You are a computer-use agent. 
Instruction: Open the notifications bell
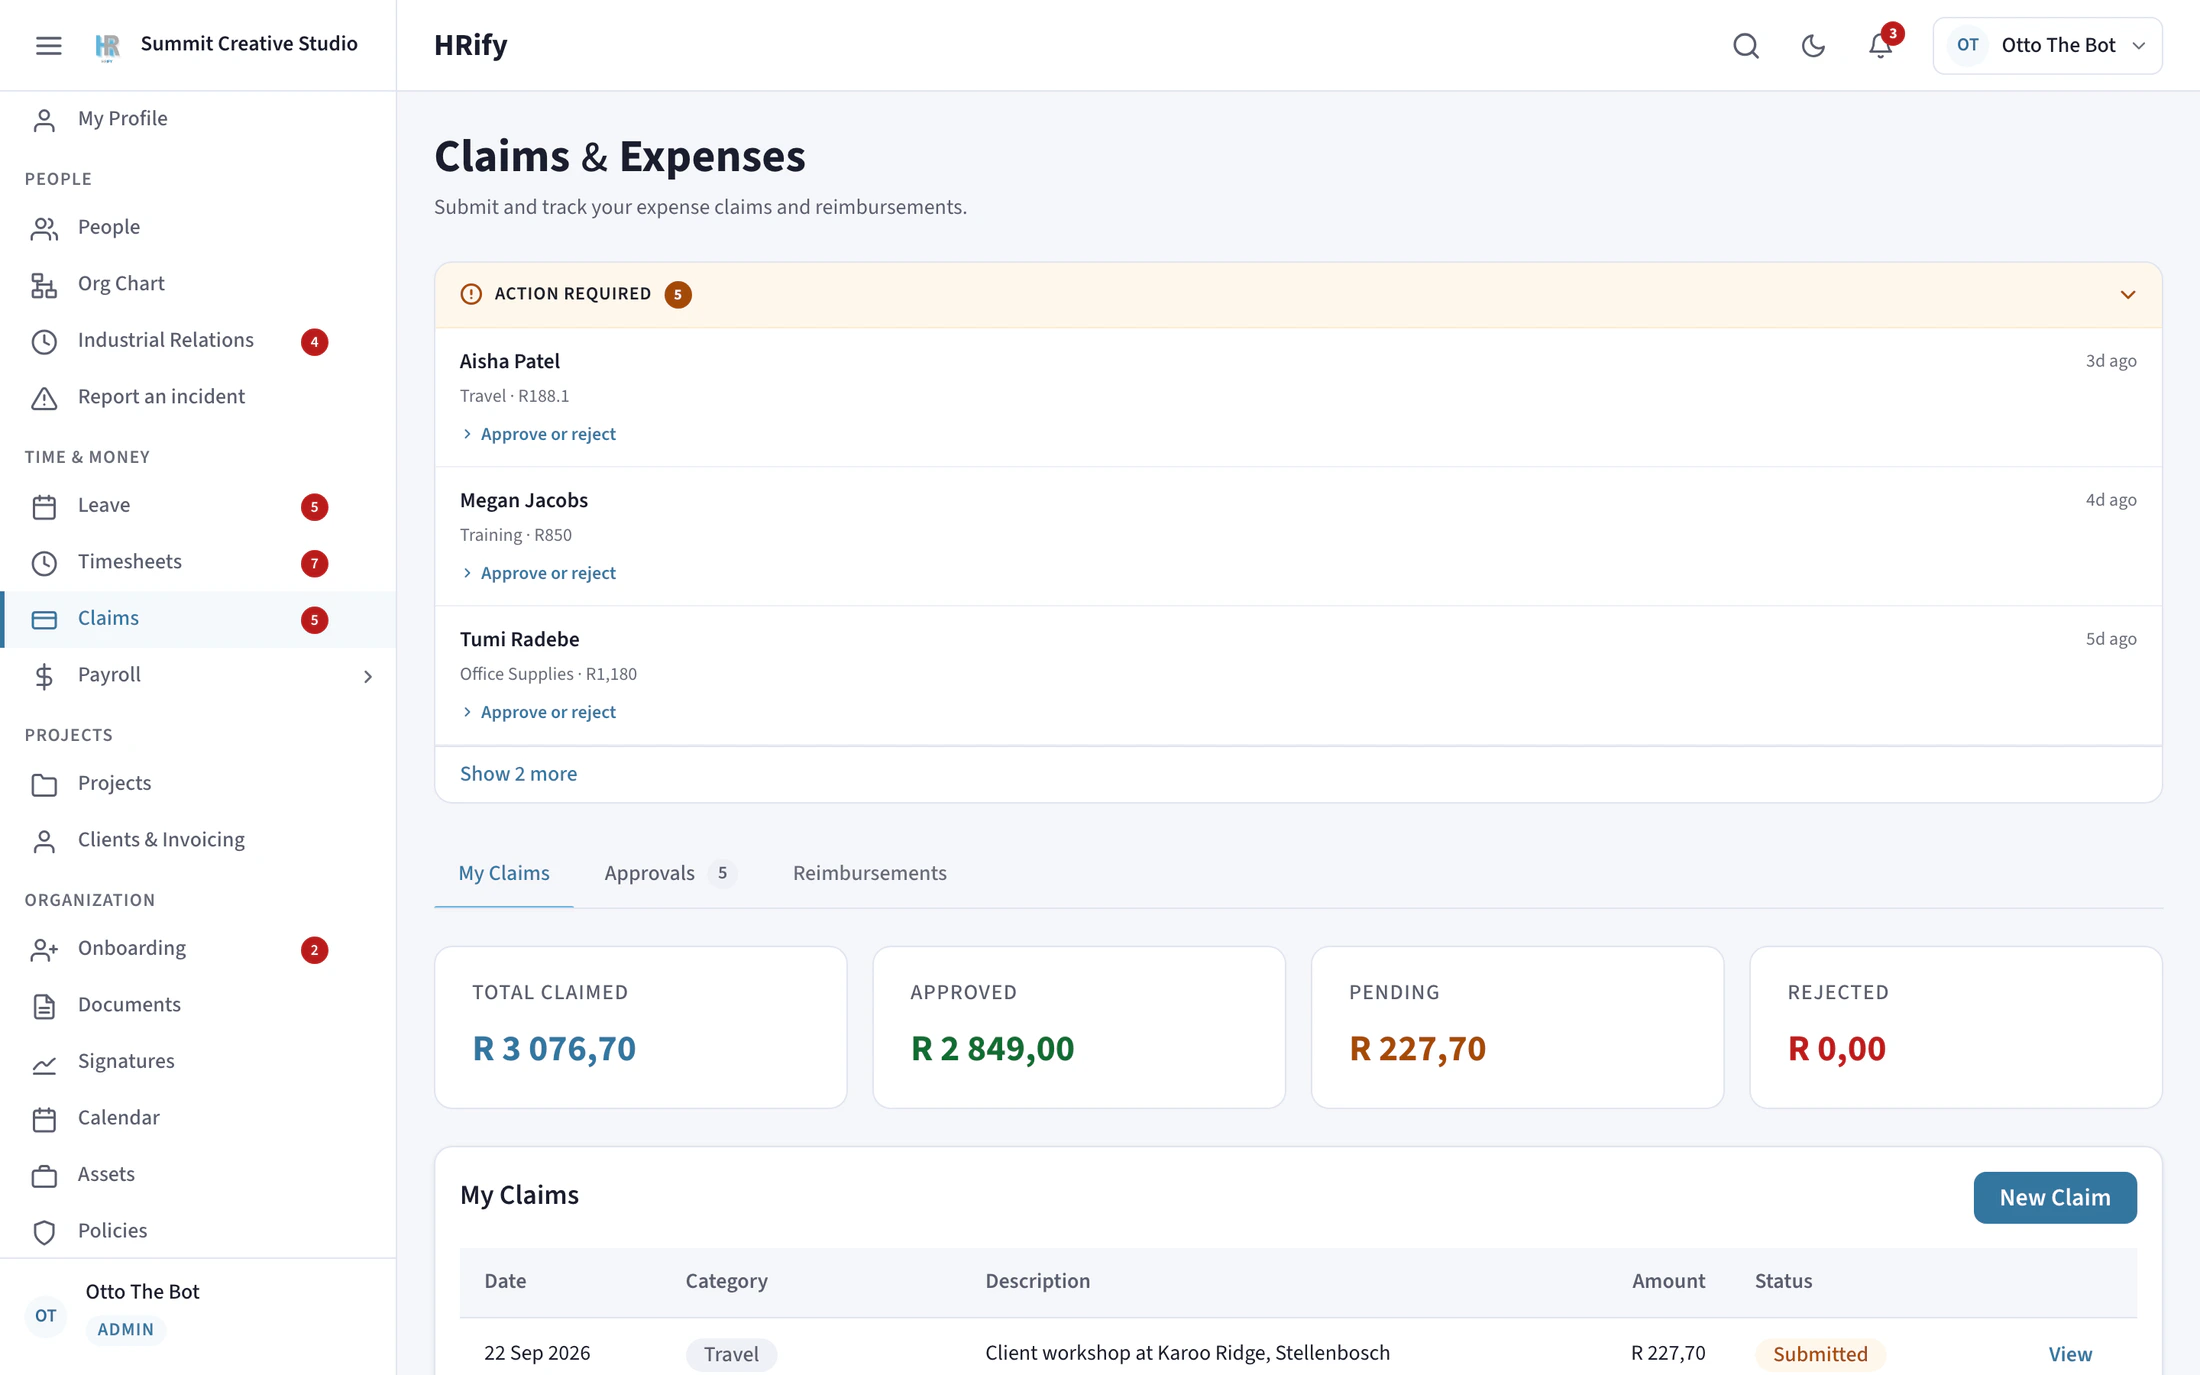pyautogui.click(x=1880, y=46)
